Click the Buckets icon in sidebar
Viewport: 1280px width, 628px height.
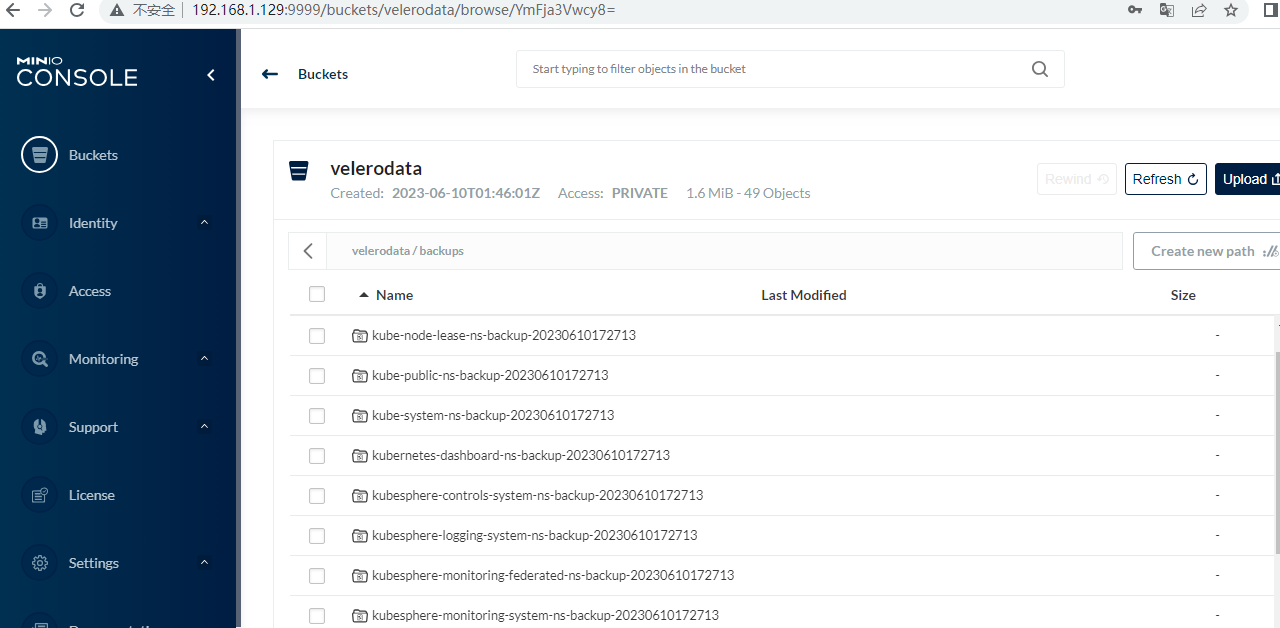(x=40, y=155)
